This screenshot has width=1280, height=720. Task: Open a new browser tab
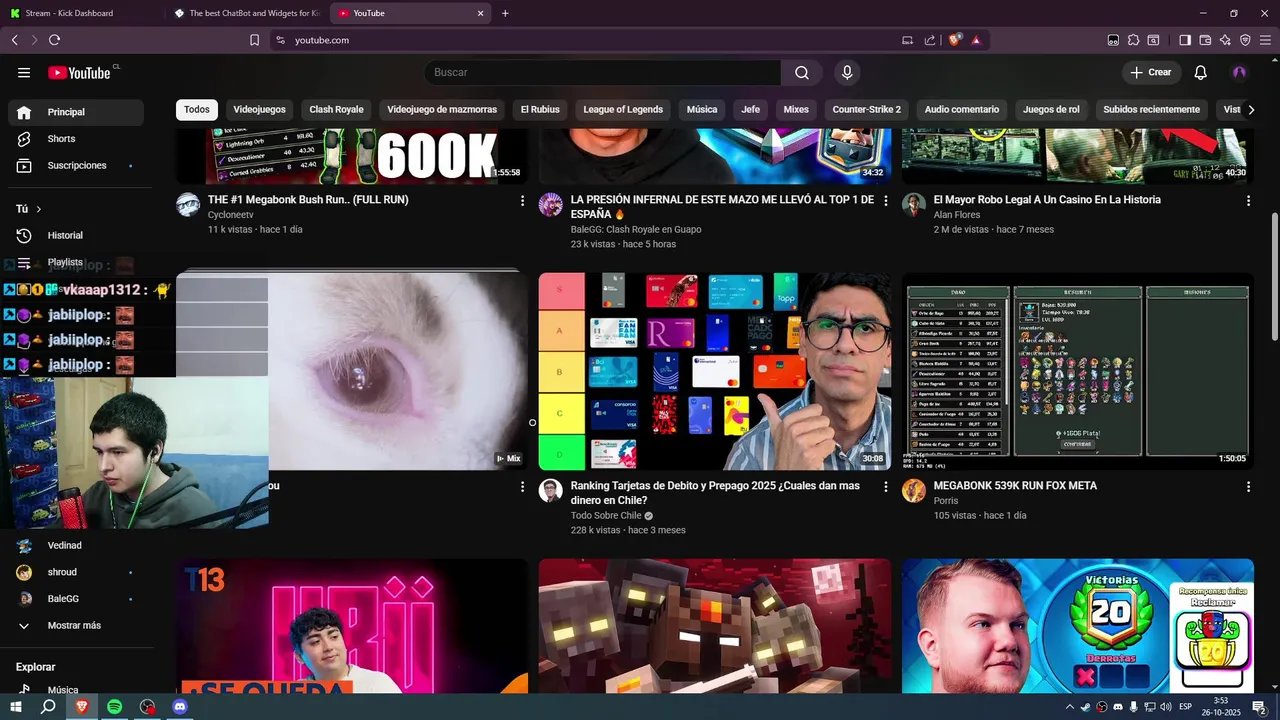505,13
